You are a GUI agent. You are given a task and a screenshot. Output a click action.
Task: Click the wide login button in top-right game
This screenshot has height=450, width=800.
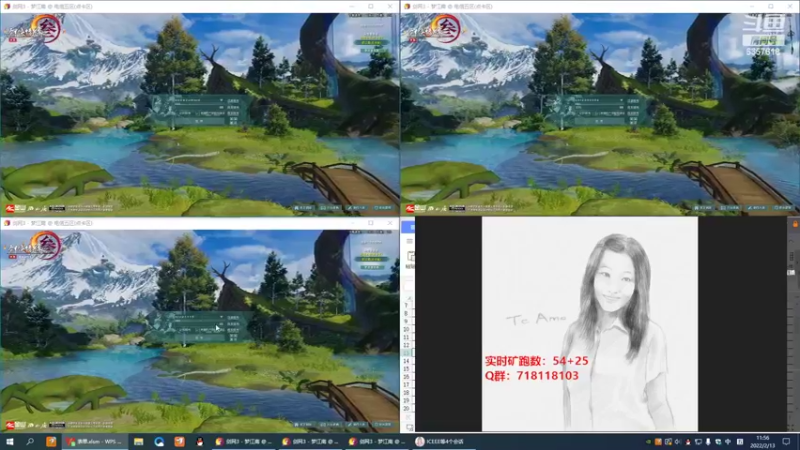pyautogui.click(x=599, y=121)
